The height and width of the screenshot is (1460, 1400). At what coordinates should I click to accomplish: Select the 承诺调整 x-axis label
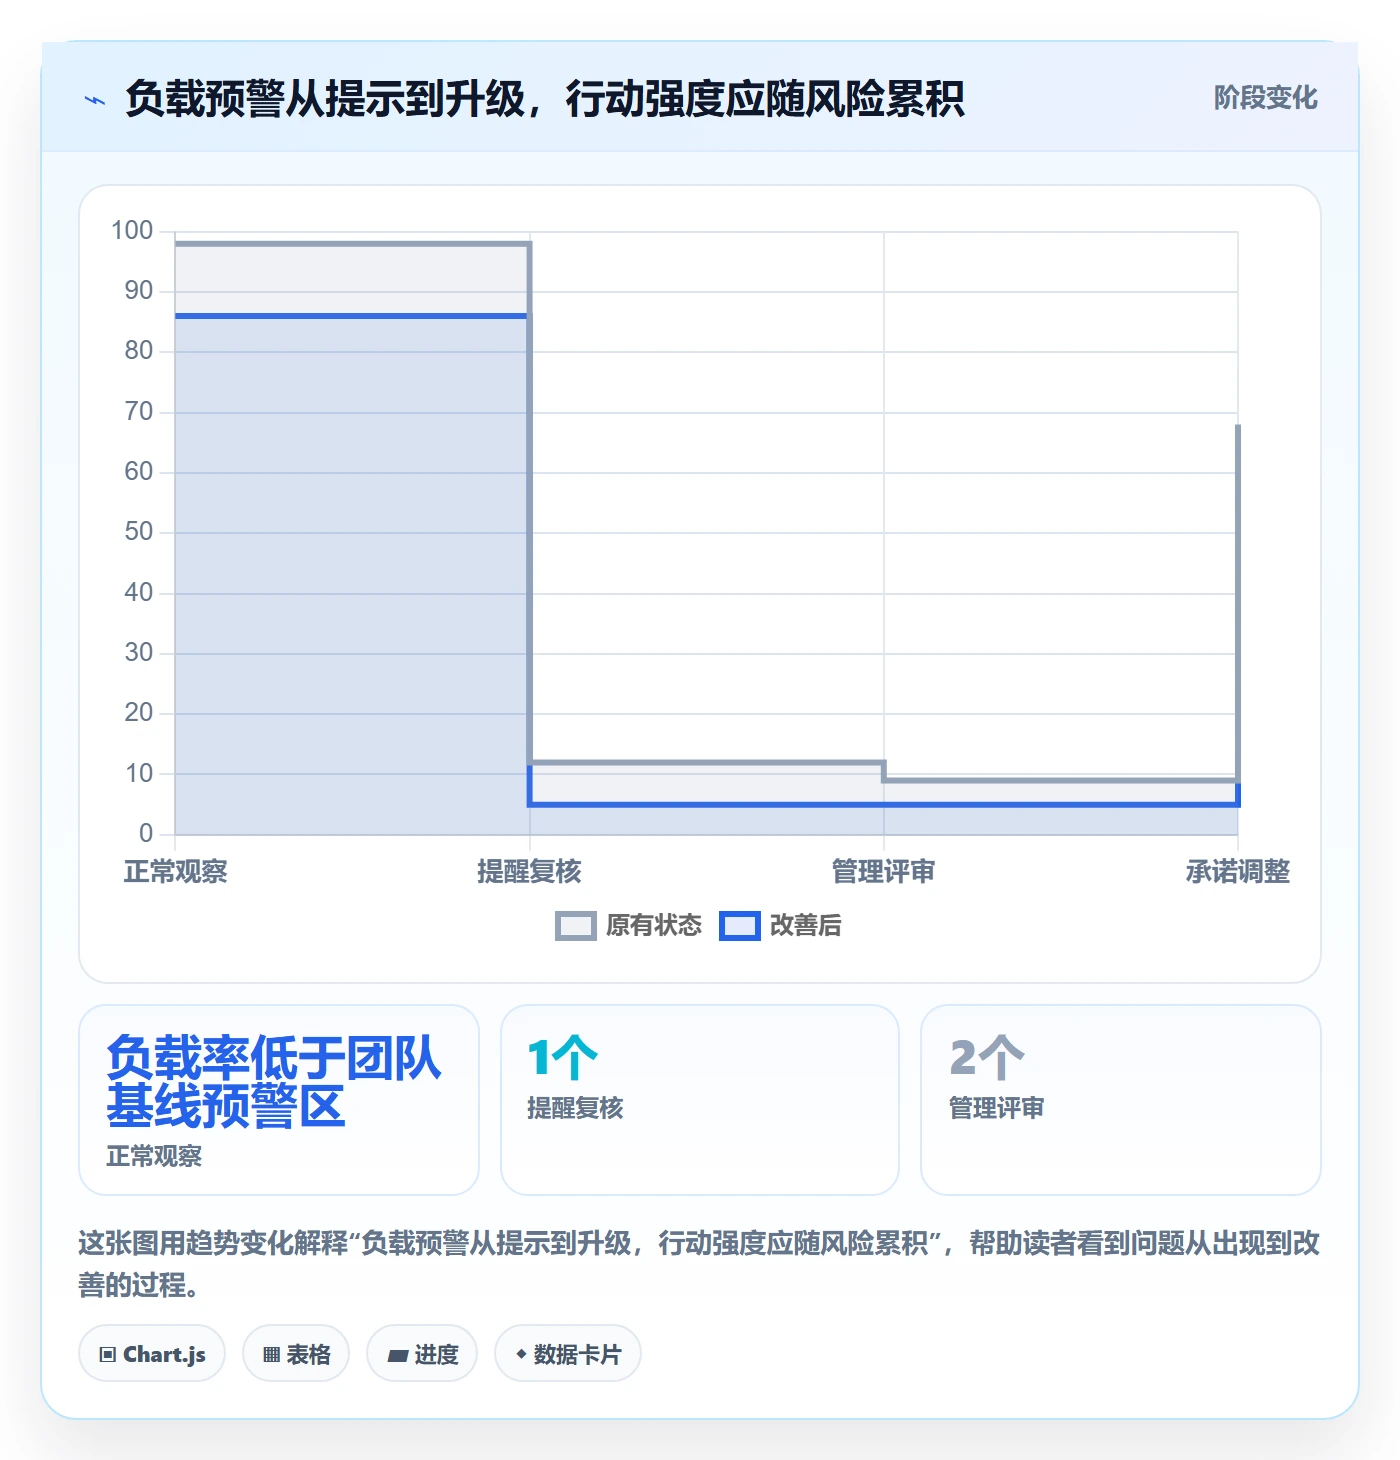1238,872
